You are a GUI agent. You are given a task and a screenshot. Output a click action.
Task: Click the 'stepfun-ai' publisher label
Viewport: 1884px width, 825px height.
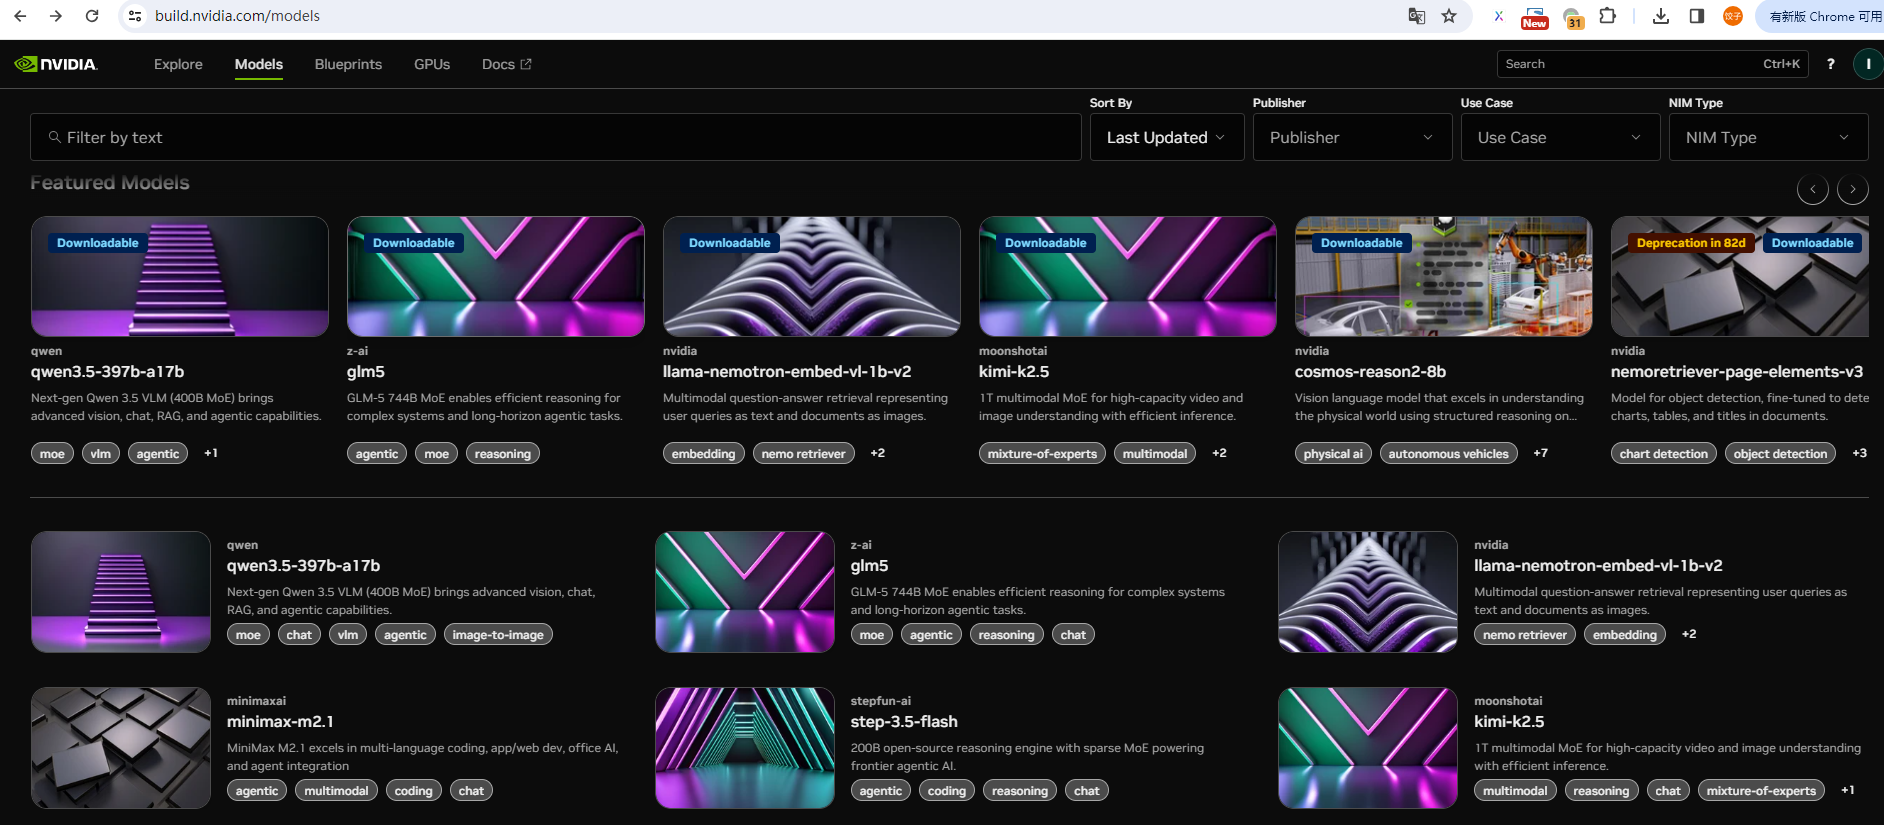881,701
